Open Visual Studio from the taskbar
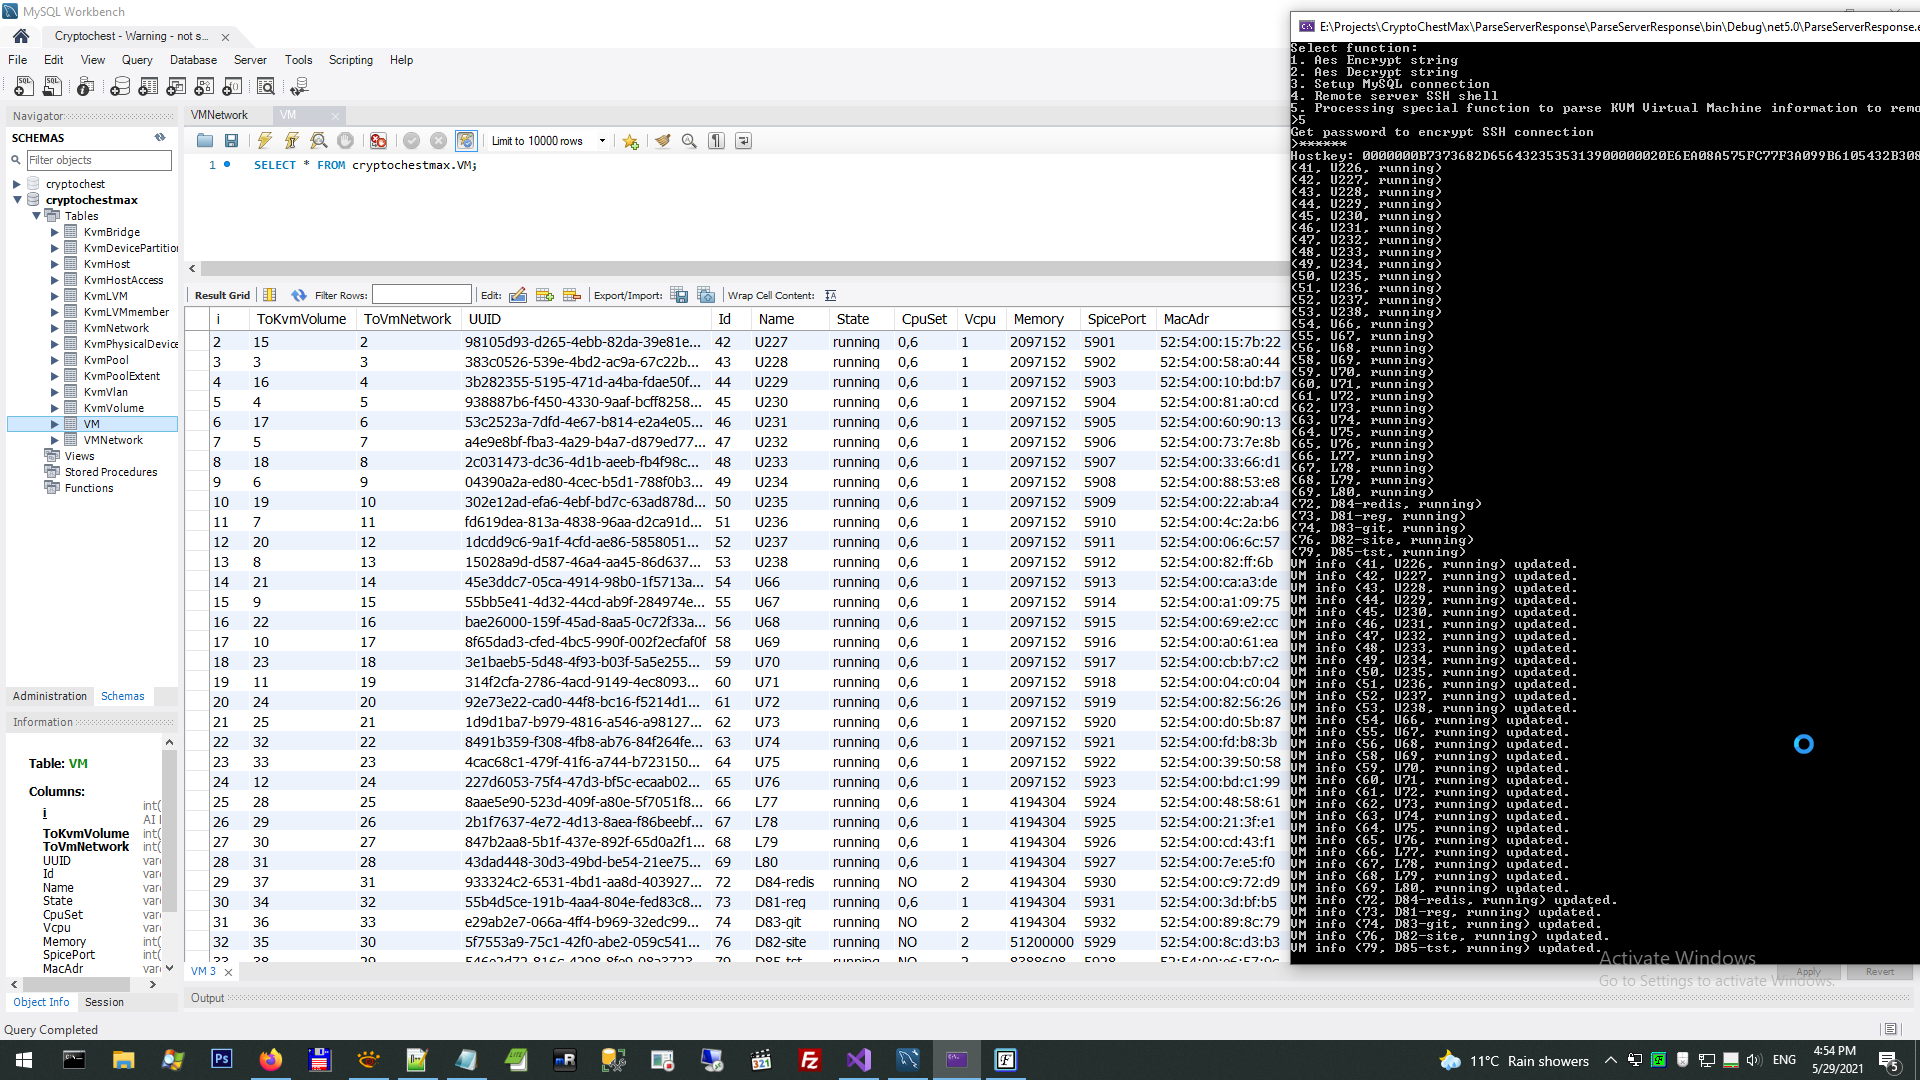This screenshot has width=1920, height=1080. [859, 1060]
